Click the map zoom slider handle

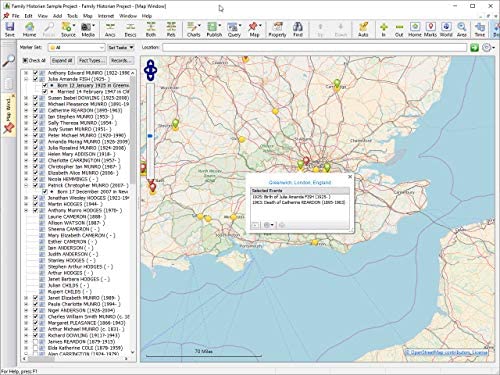[150, 136]
